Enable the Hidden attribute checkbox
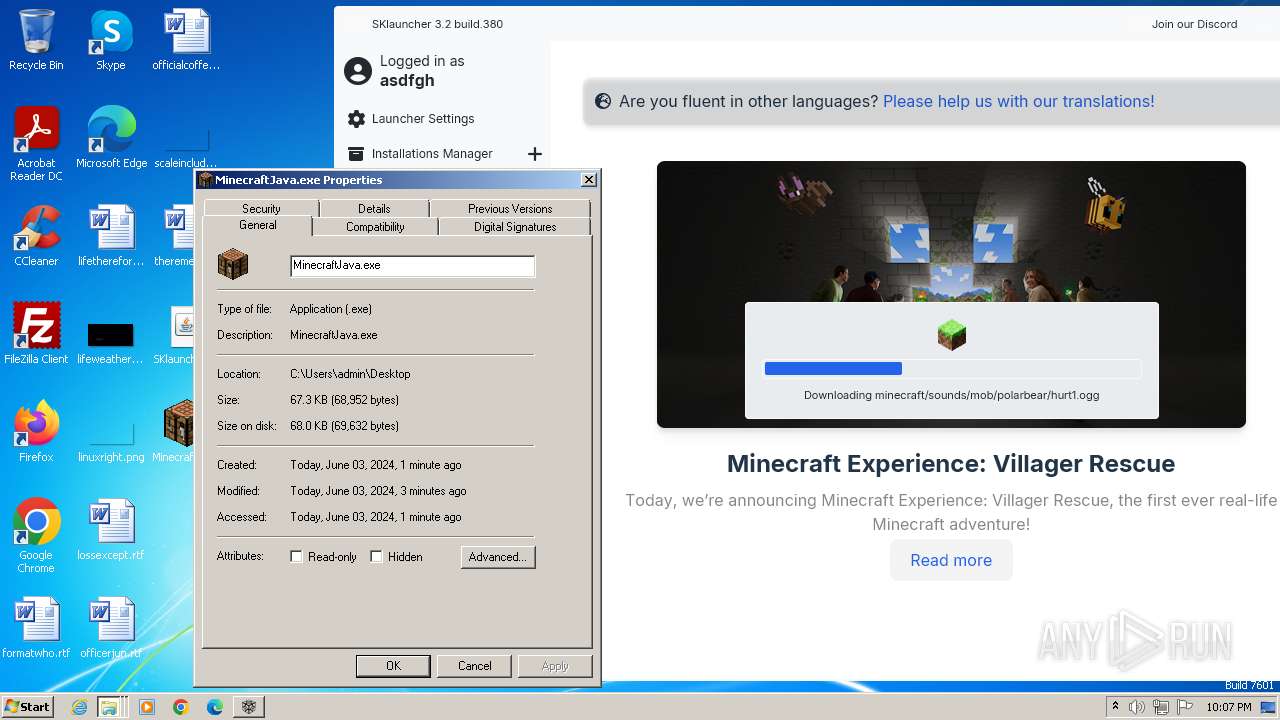The width and height of the screenshot is (1280, 720). coord(377,557)
